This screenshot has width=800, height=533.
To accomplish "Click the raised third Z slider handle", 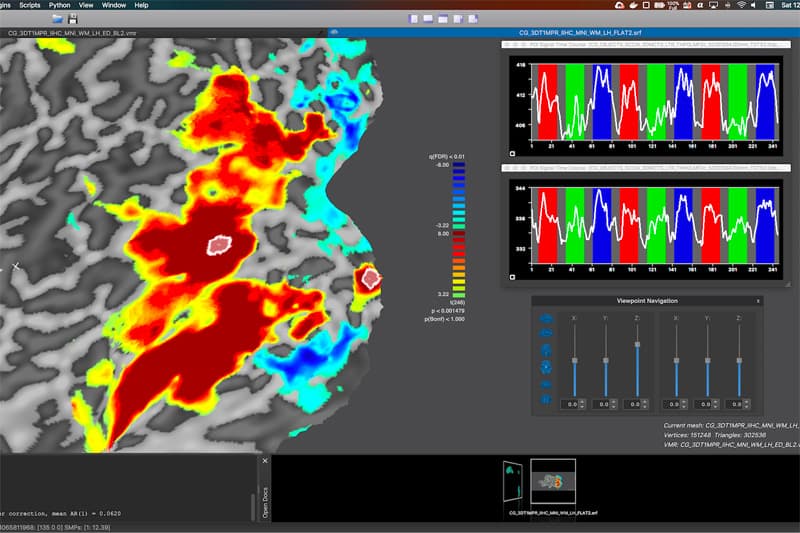I will click(x=637, y=345).
